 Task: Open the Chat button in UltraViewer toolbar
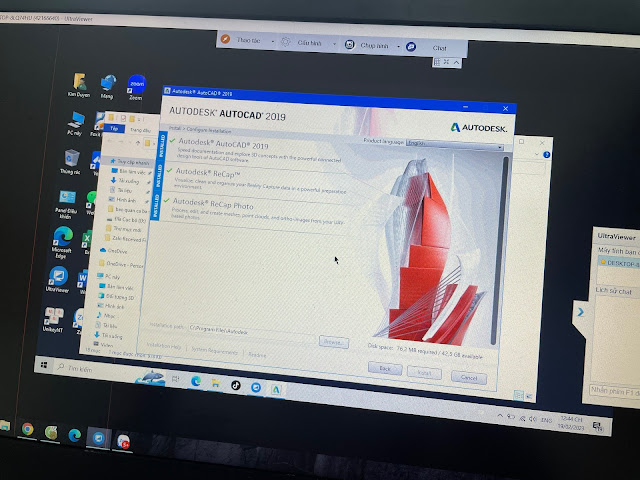[x=439, y=48]
